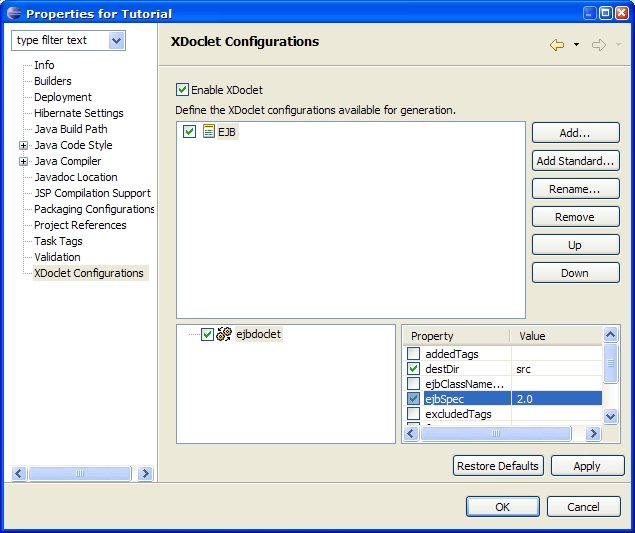Viewport: 635px width, 533px height.
Task: Select Project References entry
Action: (80, 225)
